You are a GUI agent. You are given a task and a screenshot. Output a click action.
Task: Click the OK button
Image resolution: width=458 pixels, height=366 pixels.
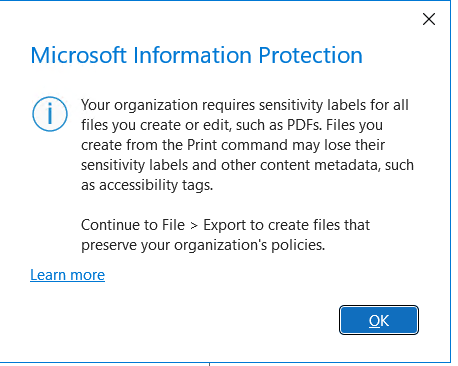(379, 320)
